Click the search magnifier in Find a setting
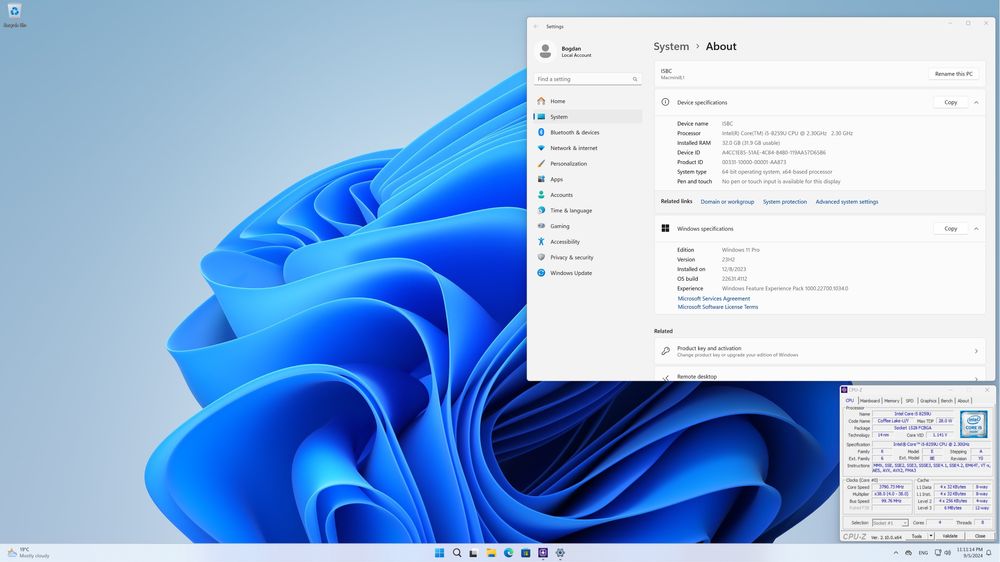This screenshot has width=1000, height=562. click(x=635, y=79)
